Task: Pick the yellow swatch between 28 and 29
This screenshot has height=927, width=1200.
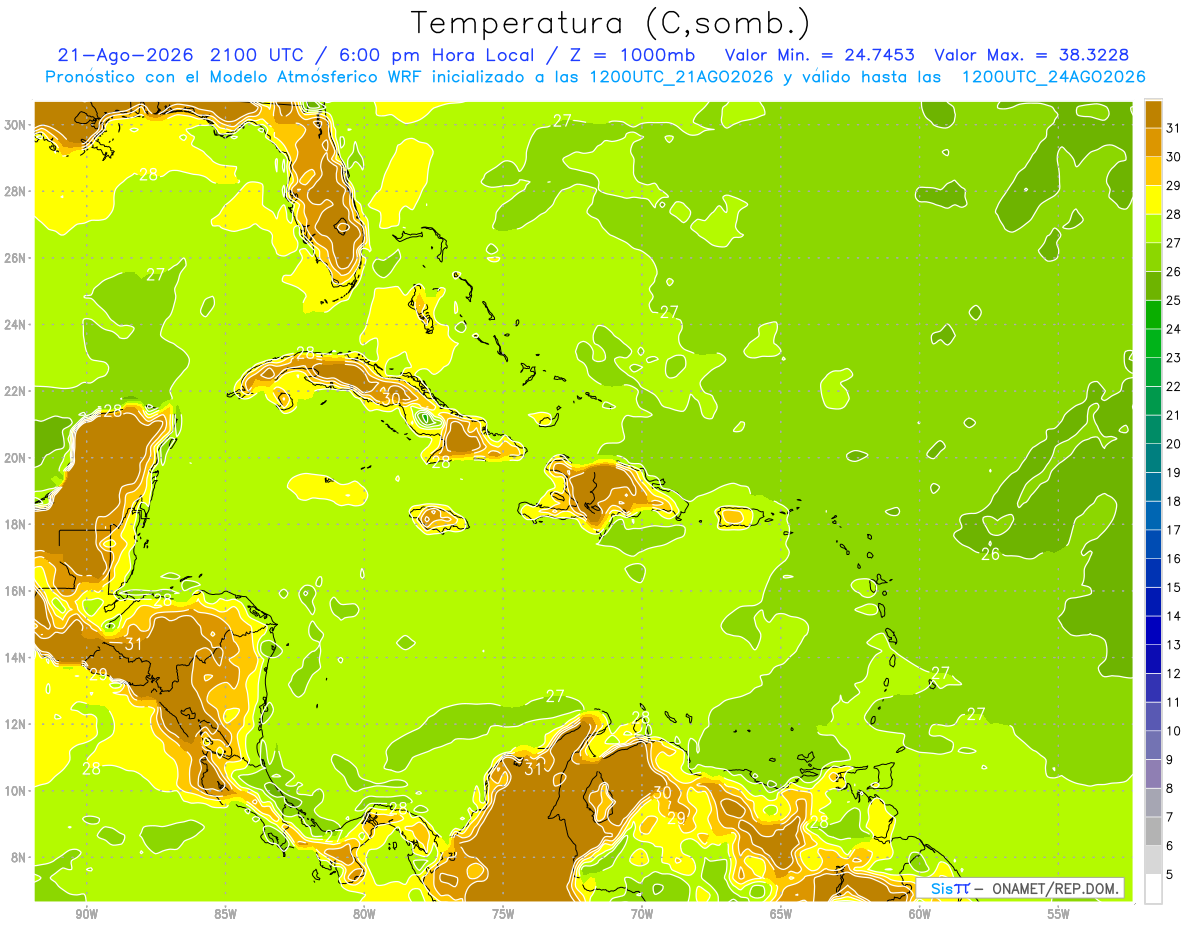Action: [1153, 200]
